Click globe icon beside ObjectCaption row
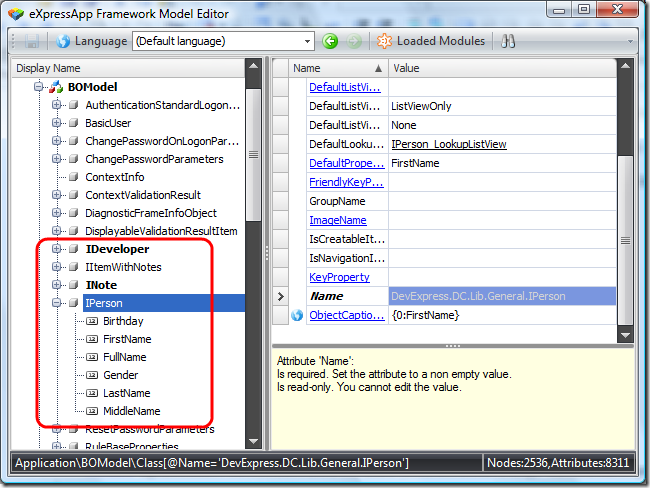Viewport: 650px width, 488px height. (x=297, y=315)
